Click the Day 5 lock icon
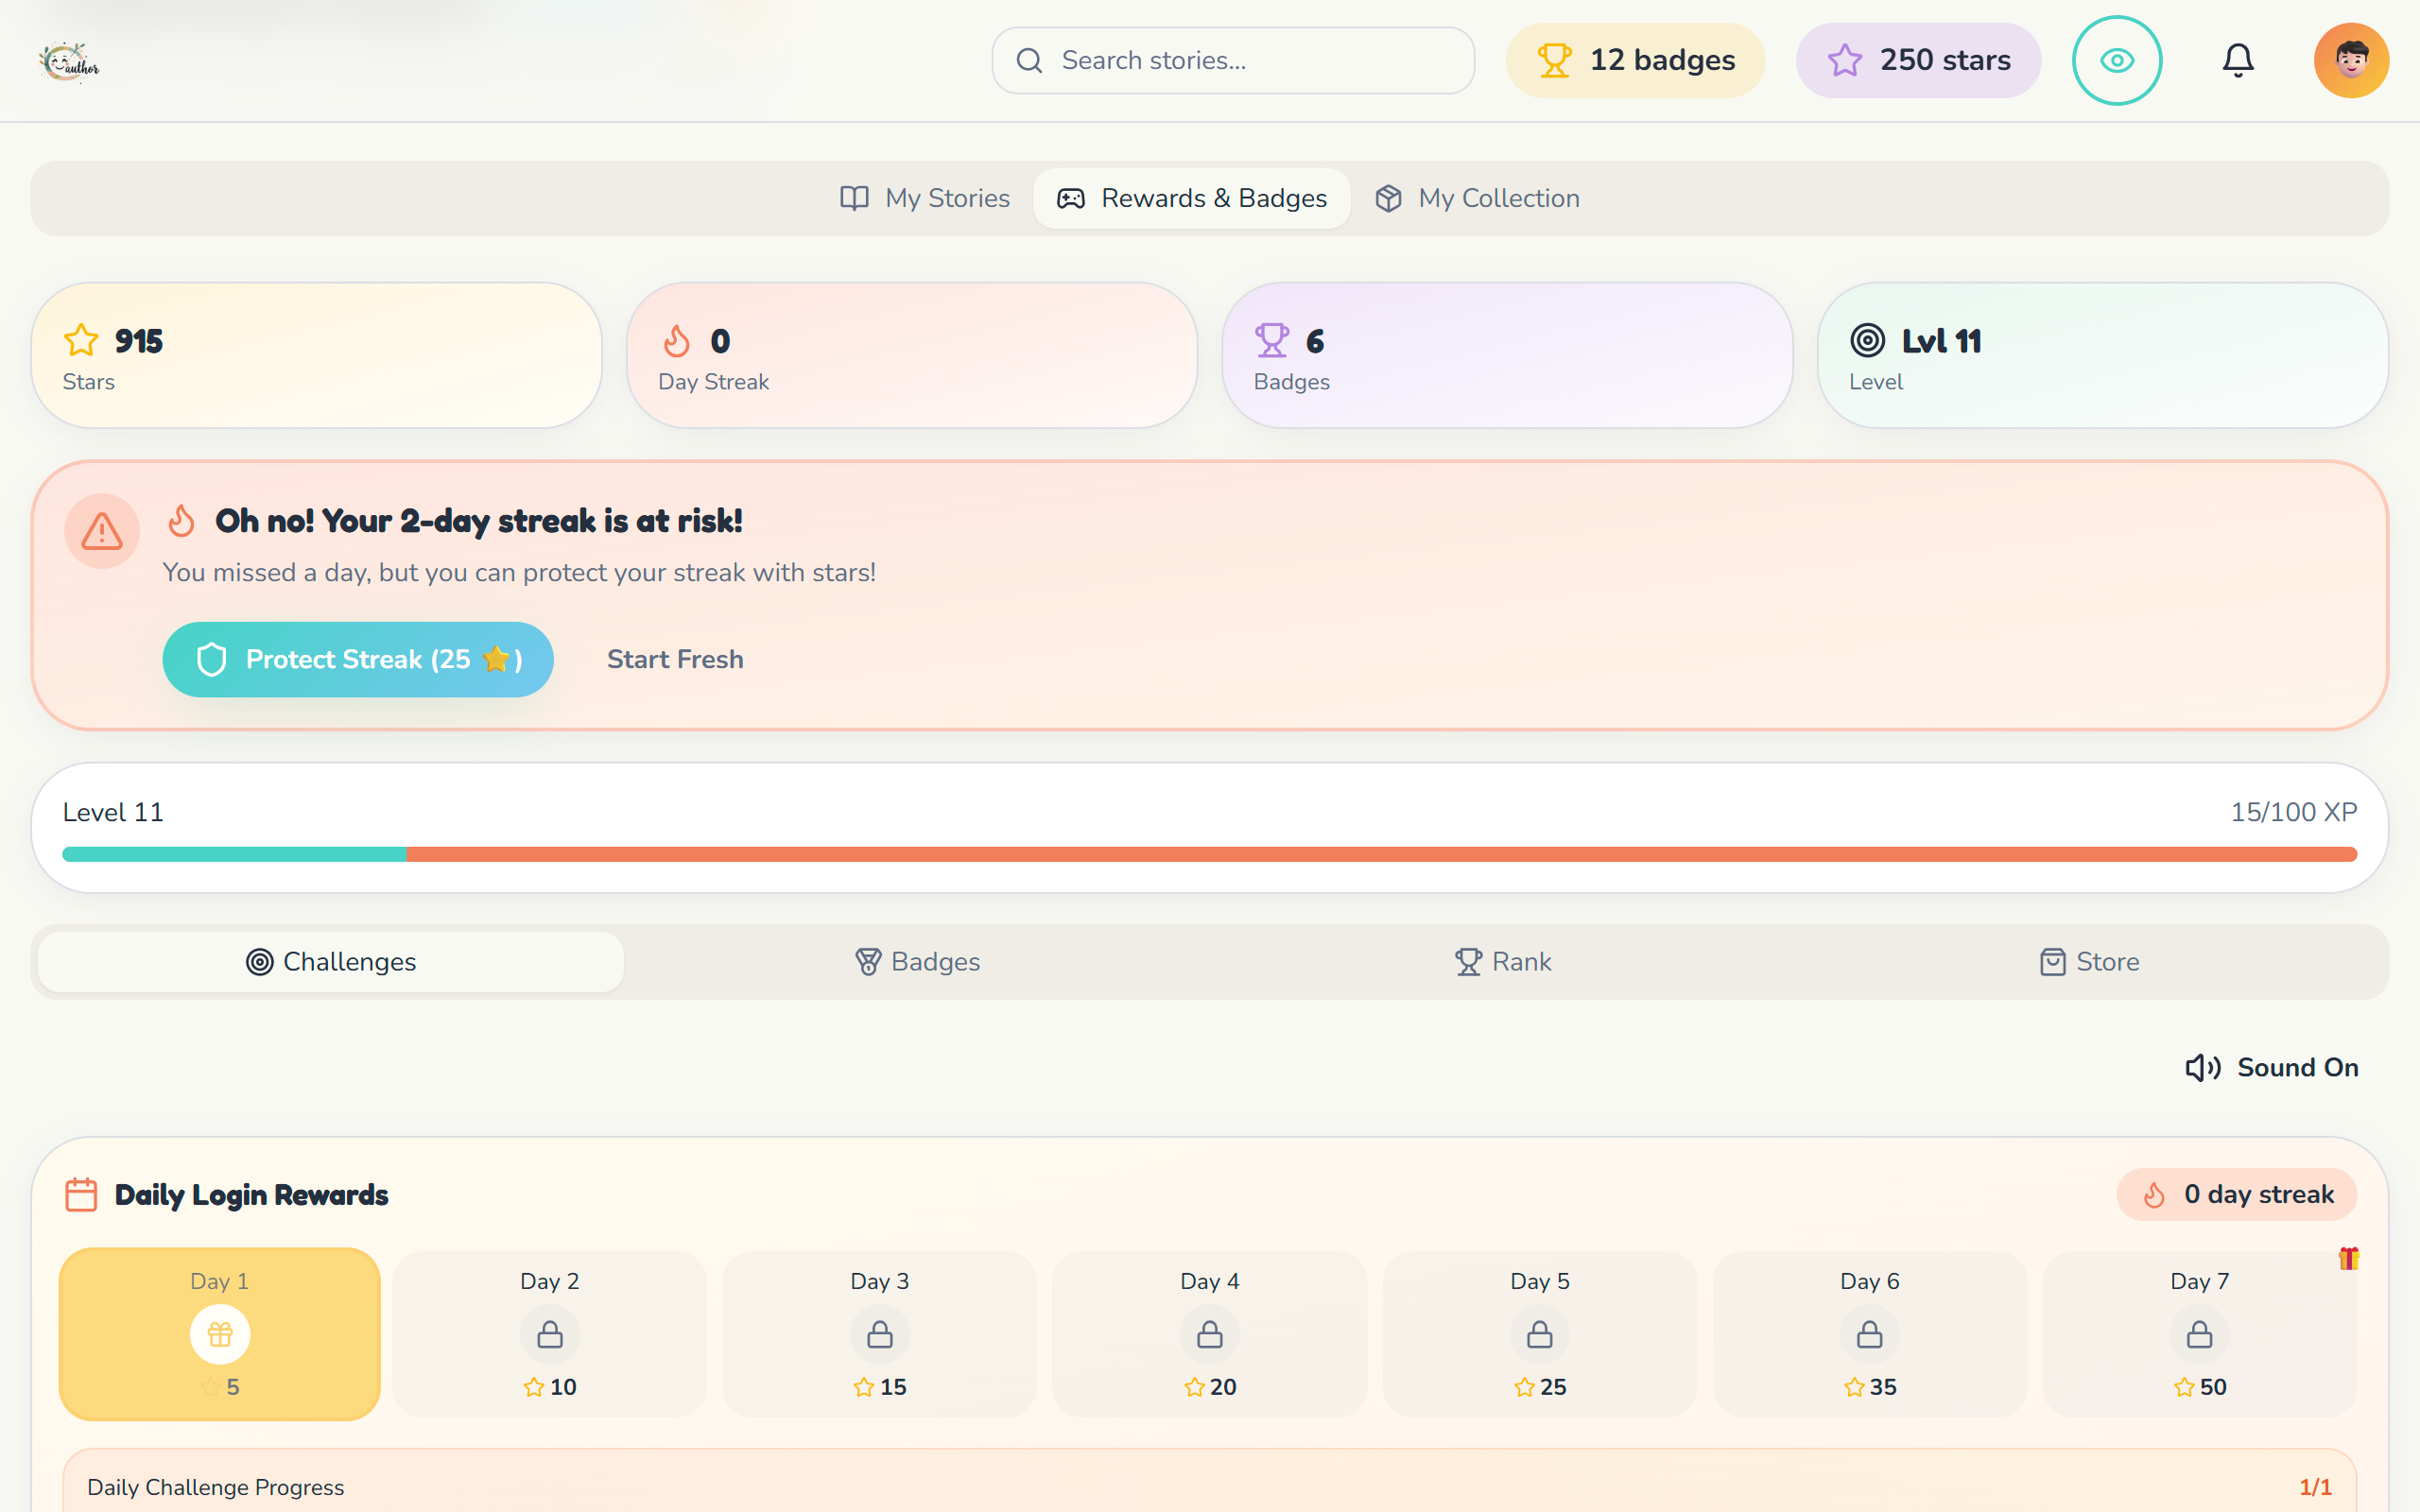Screen dimensions: 2420x1512 pos(1540,1335)
